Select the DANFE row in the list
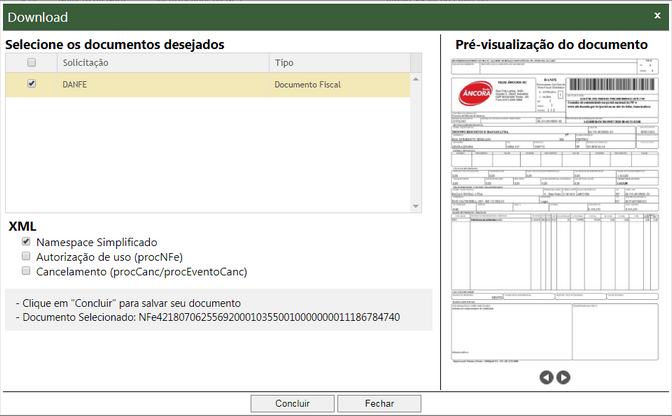The image size is (672, 416). point(150,85)
